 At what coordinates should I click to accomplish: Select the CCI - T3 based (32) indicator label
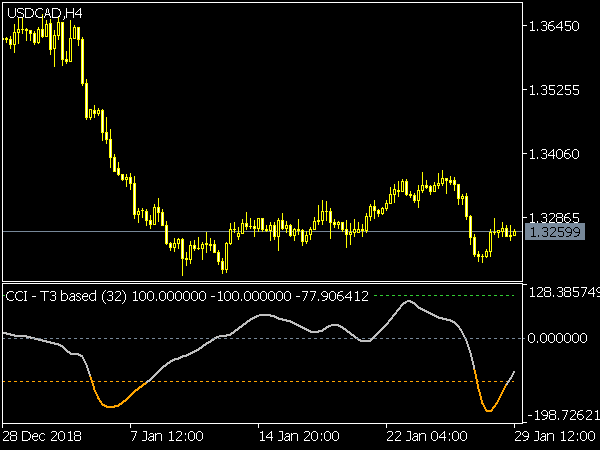tap(66, 296)
